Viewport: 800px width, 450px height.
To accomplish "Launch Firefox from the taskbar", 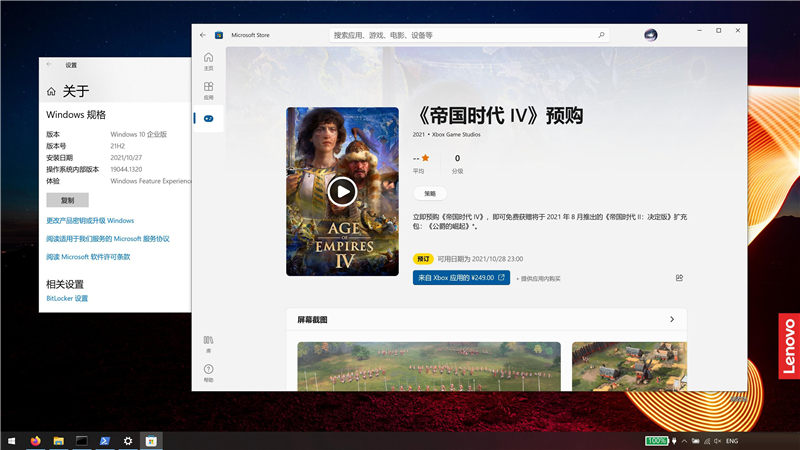I will [36, 440].
